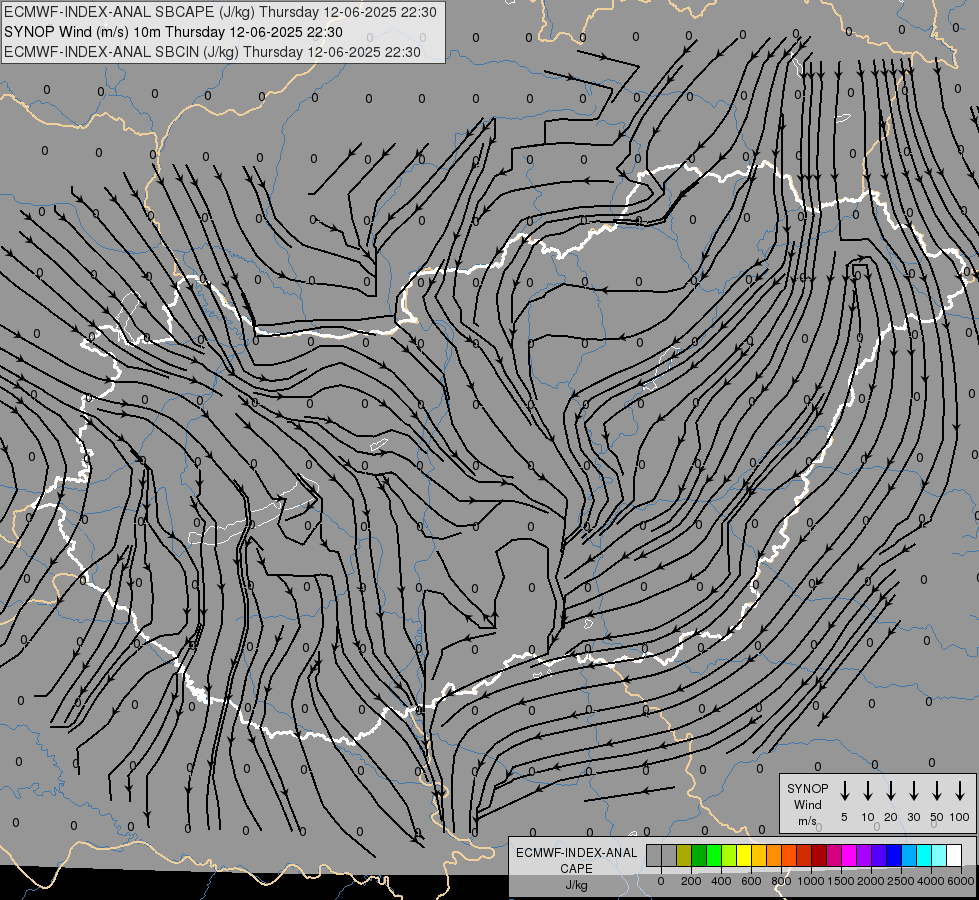Select the amber CAPE swatch
The width and height of the screenshot is (979, 900).
759,855
